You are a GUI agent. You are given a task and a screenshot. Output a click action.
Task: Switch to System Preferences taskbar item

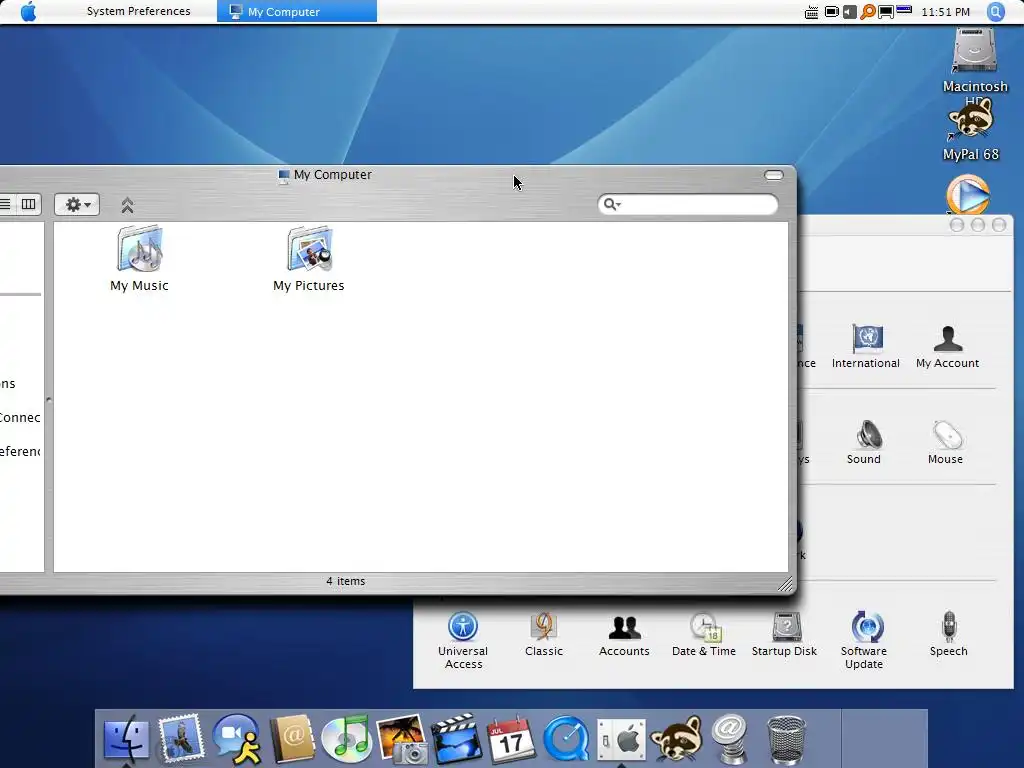coord(138,11)
